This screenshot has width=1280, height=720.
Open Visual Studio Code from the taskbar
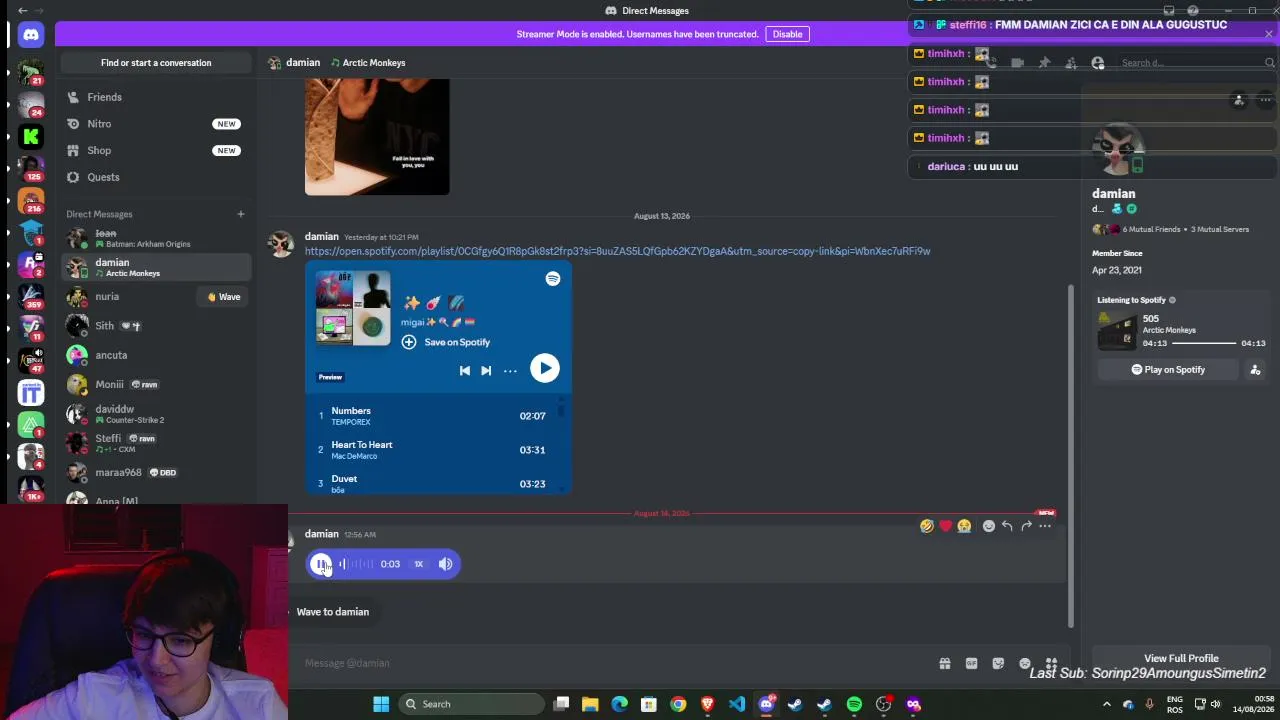click(x=737, y=704)
